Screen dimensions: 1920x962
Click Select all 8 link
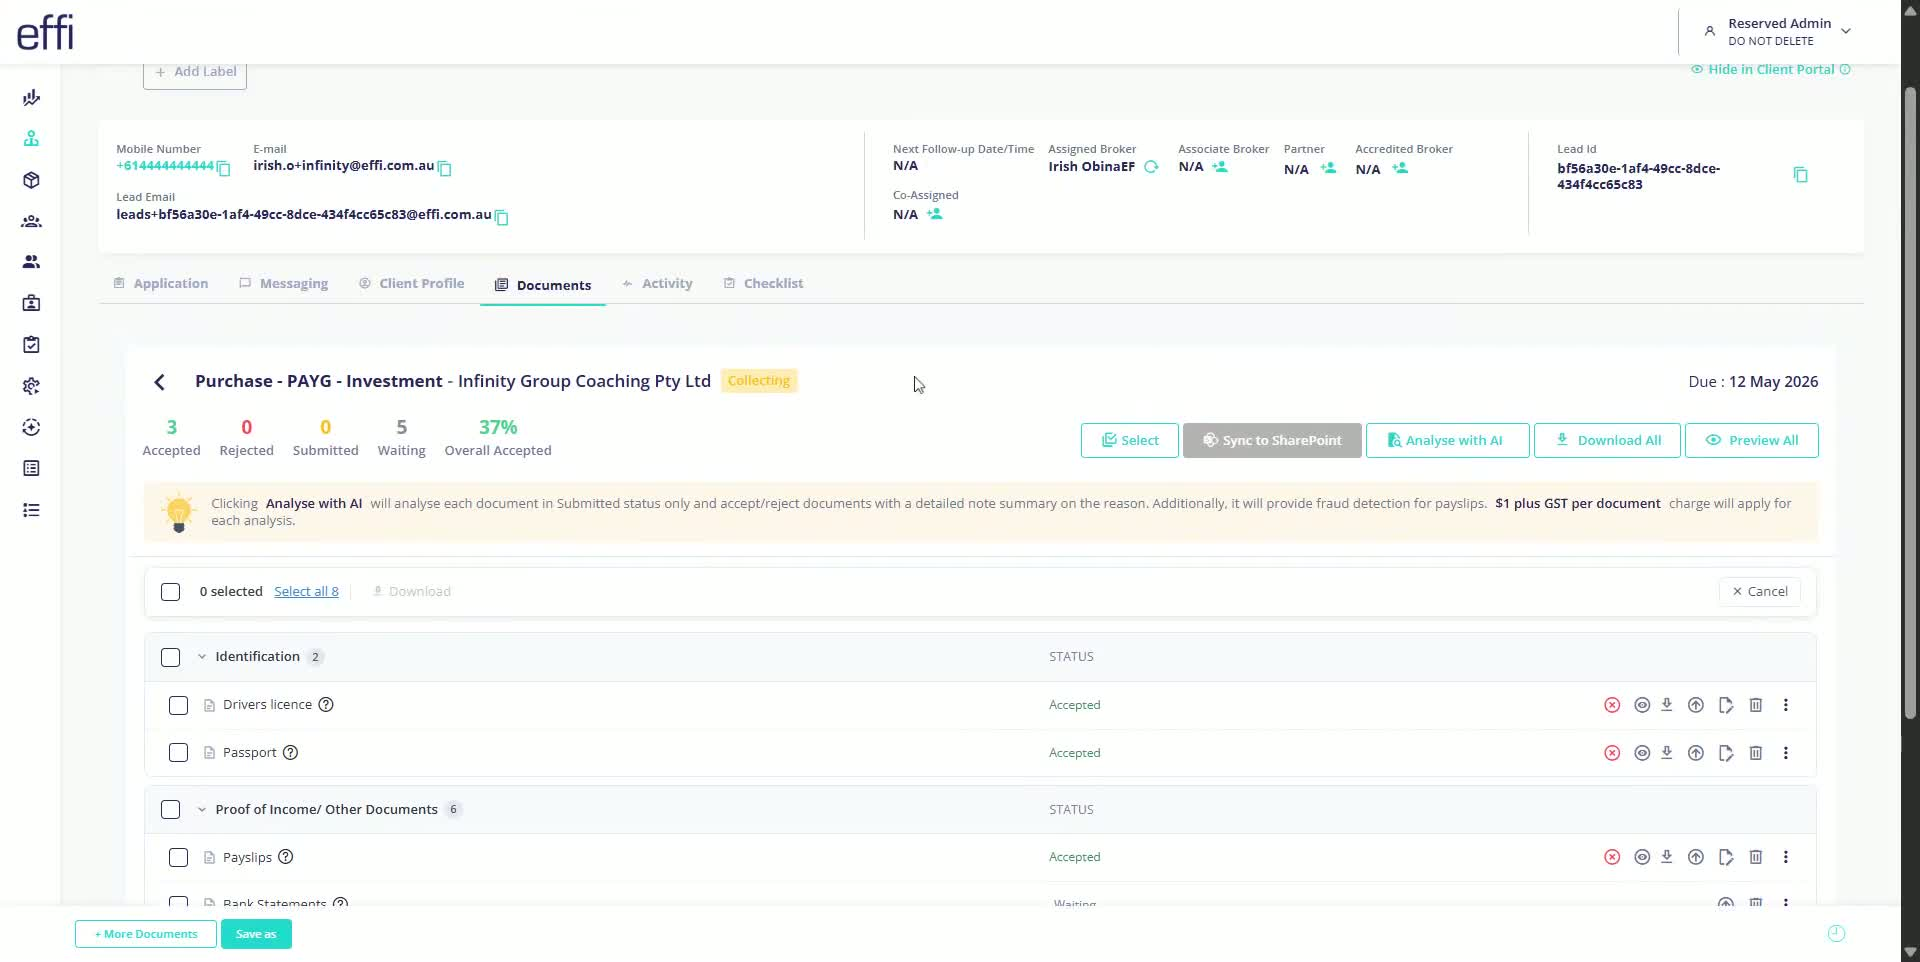pos(306,592)
